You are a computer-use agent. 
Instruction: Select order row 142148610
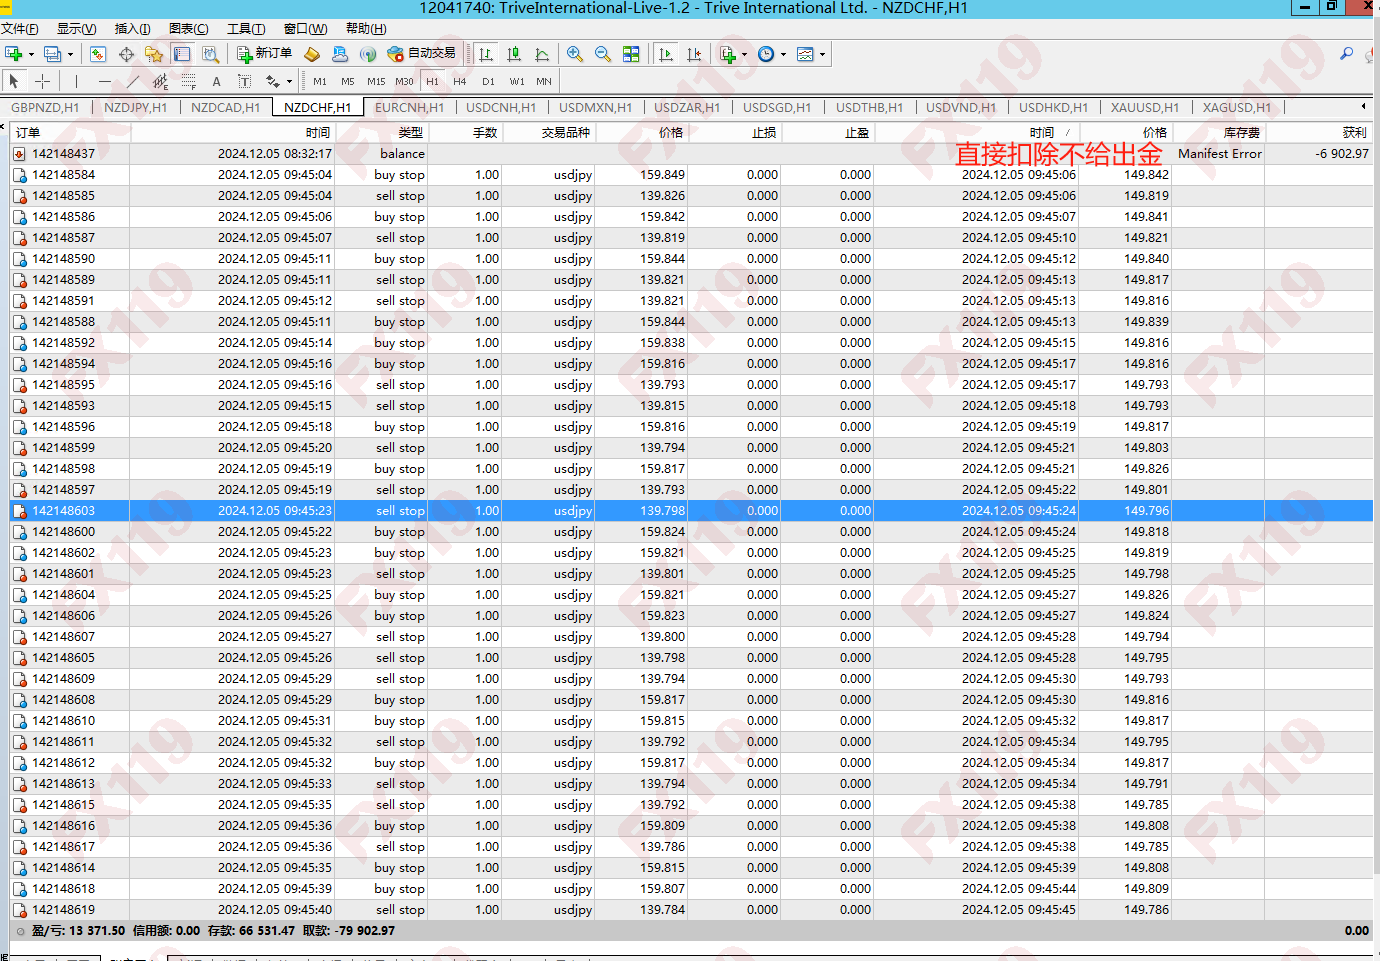63,721
